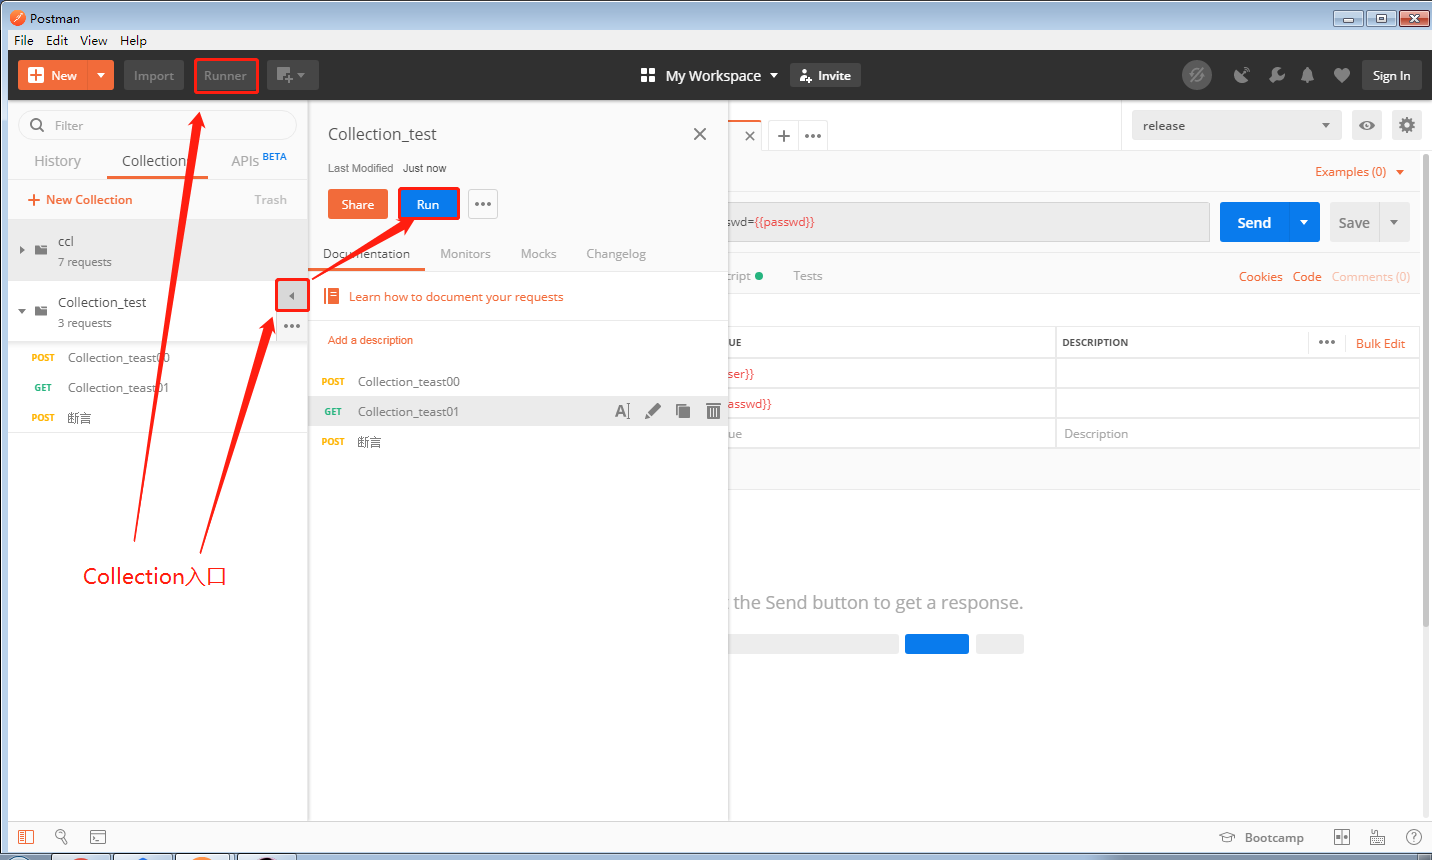The height and width of the screenshot is (860, 1432).
Task: Switch to the APIs BETA tab
Action: (259, 160)
